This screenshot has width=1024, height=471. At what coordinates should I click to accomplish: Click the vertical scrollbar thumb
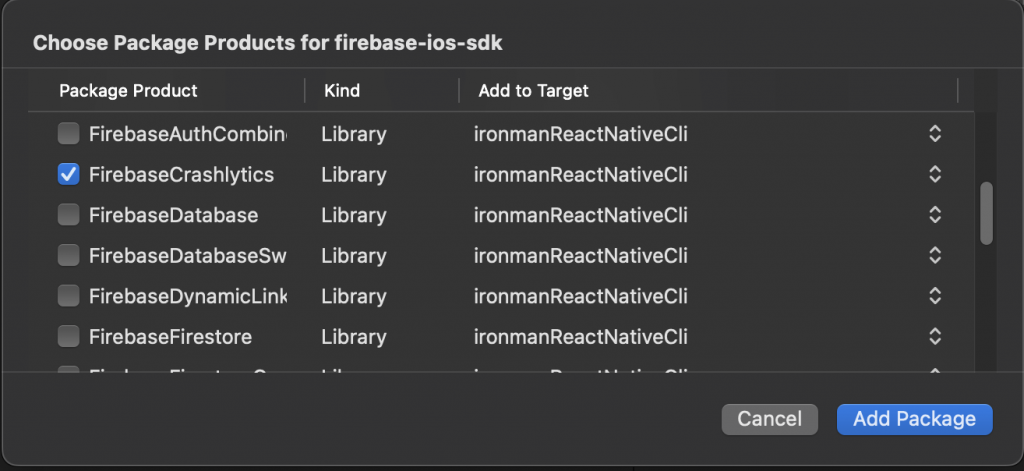tap(986, 213)
